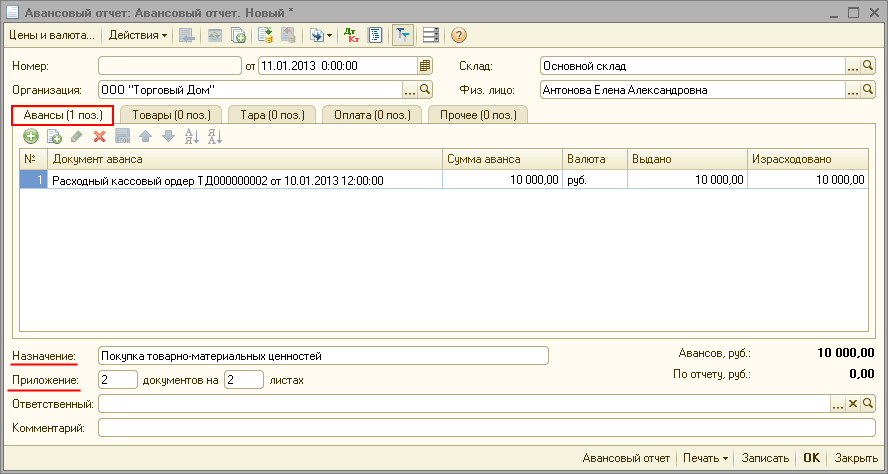Click the document with coins icon
Screen dimensions: 888x474
pyautogui.click(x=266, y=35)
